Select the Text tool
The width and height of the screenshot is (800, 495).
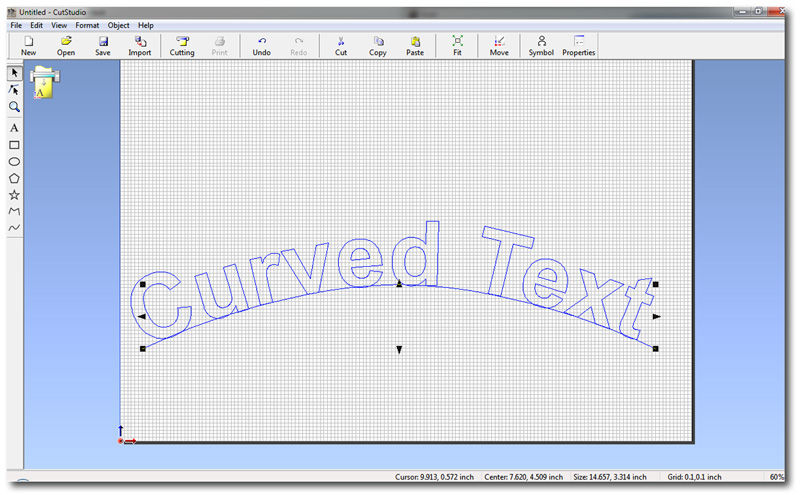[15, 128]
